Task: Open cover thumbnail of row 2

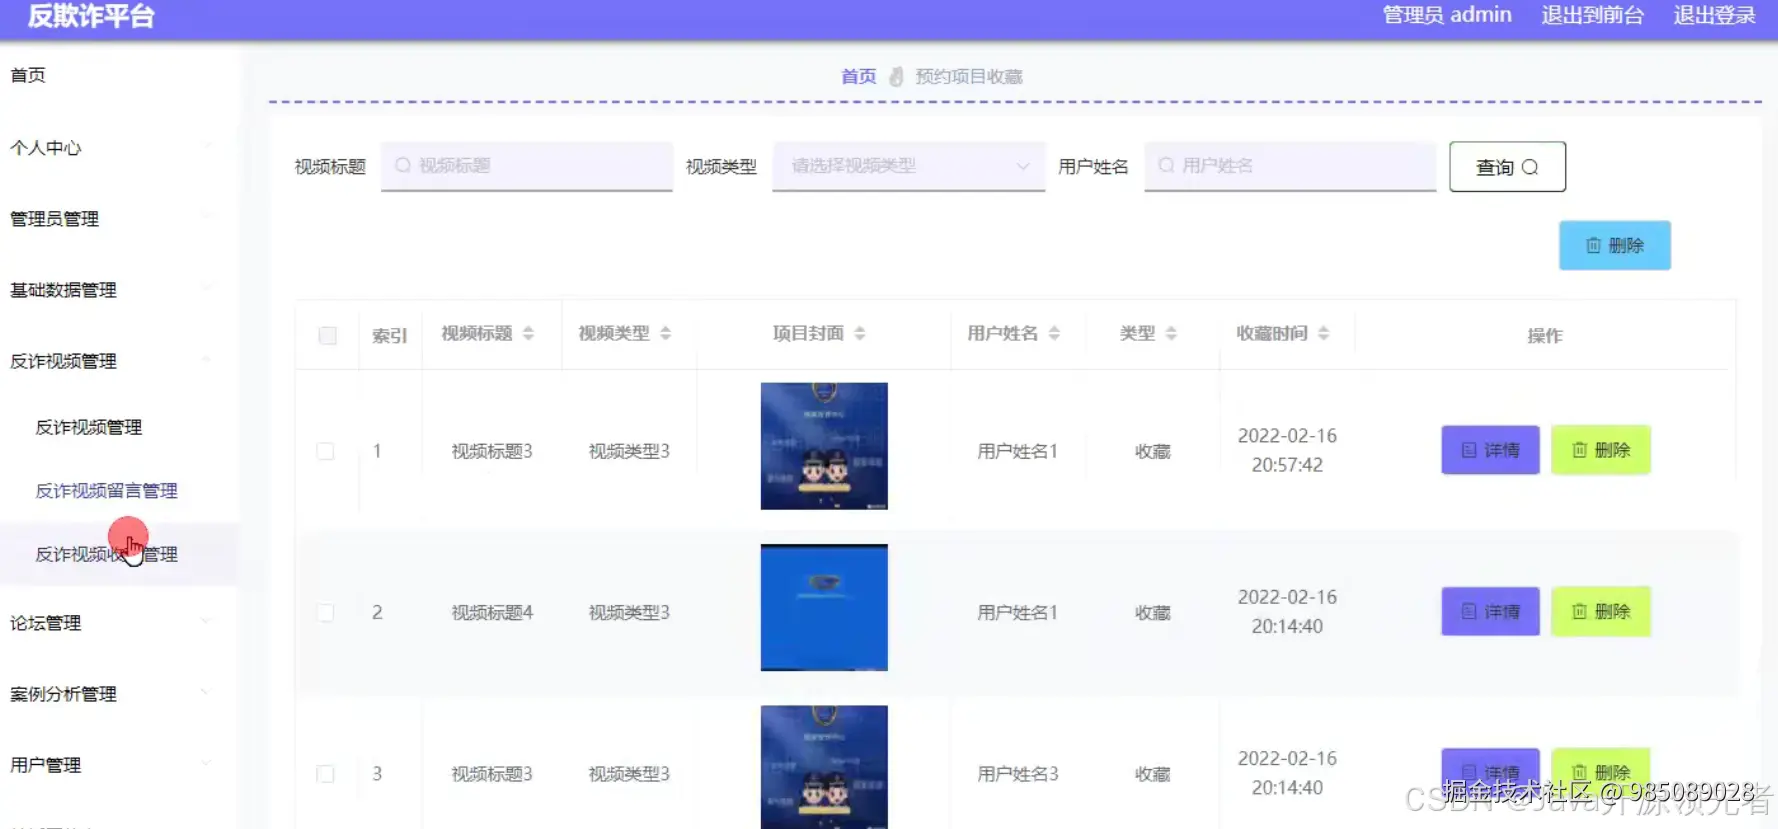Action: [824, 607]
